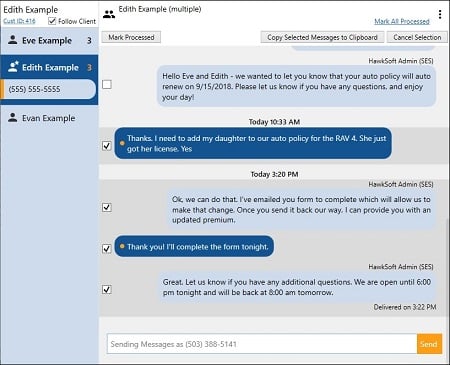Click Mark Processed button
450x365 pixels.
(131, 37)
